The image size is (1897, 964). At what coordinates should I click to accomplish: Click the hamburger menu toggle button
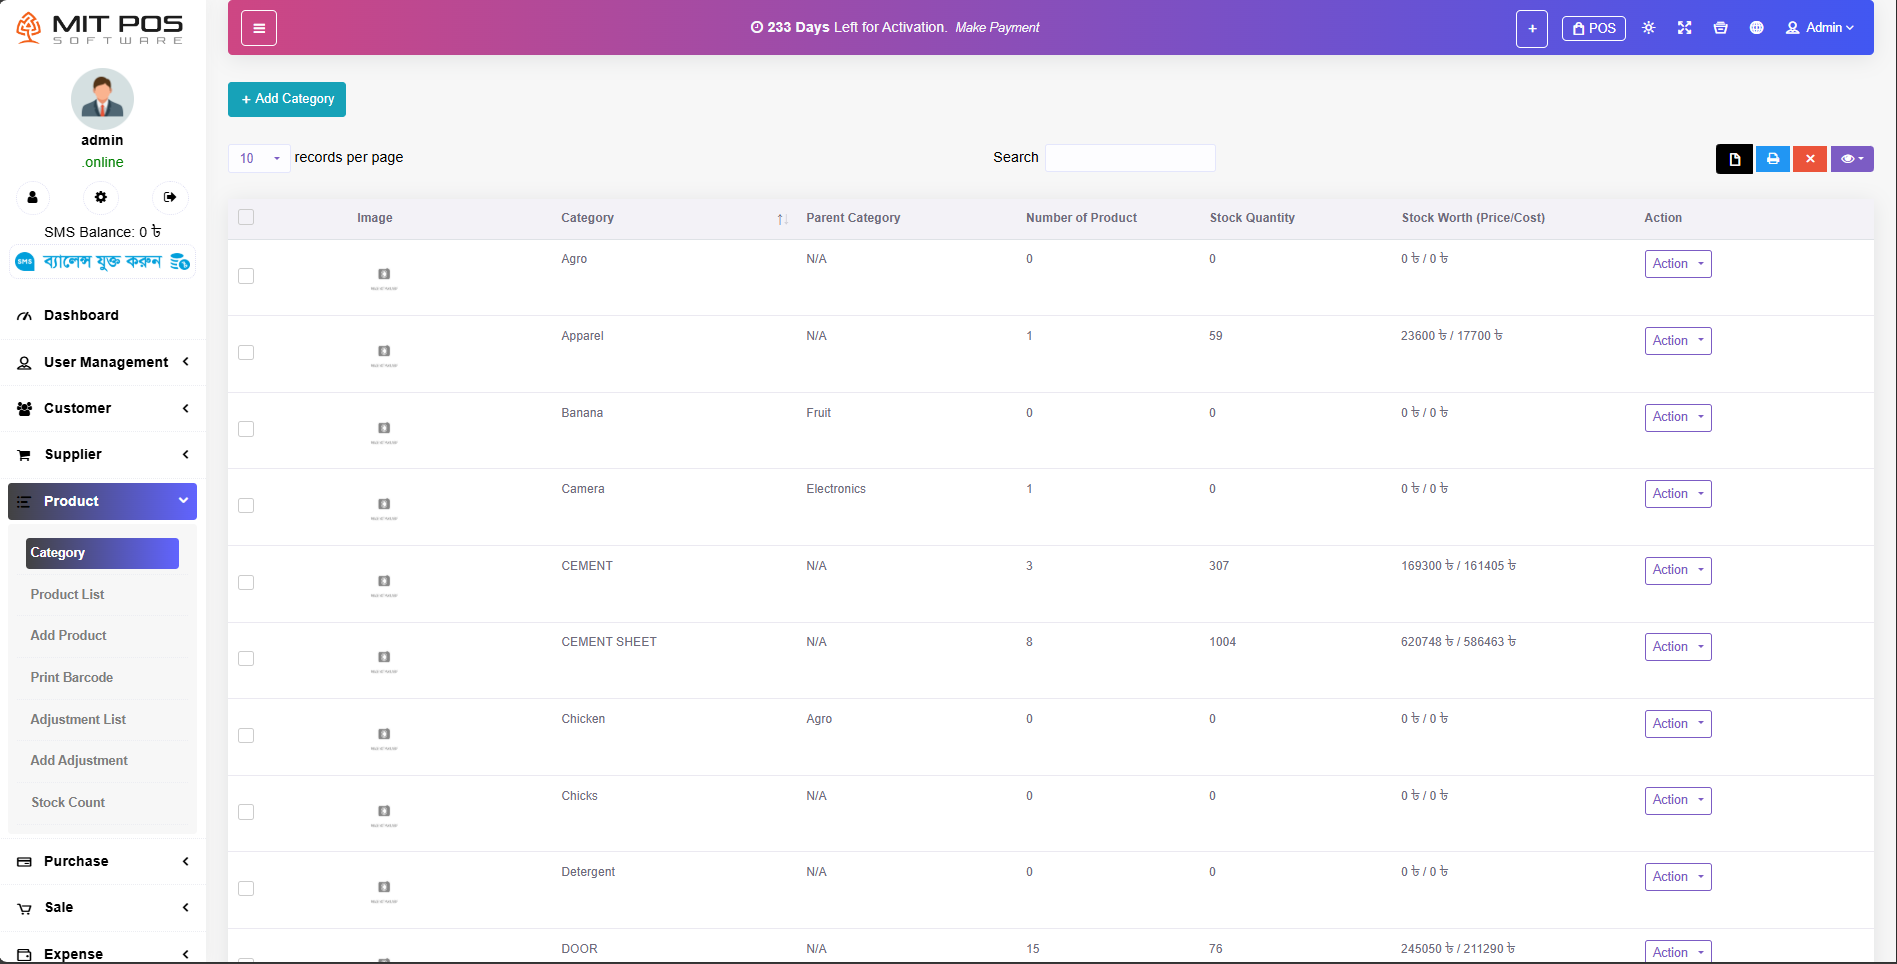(259, 28)
